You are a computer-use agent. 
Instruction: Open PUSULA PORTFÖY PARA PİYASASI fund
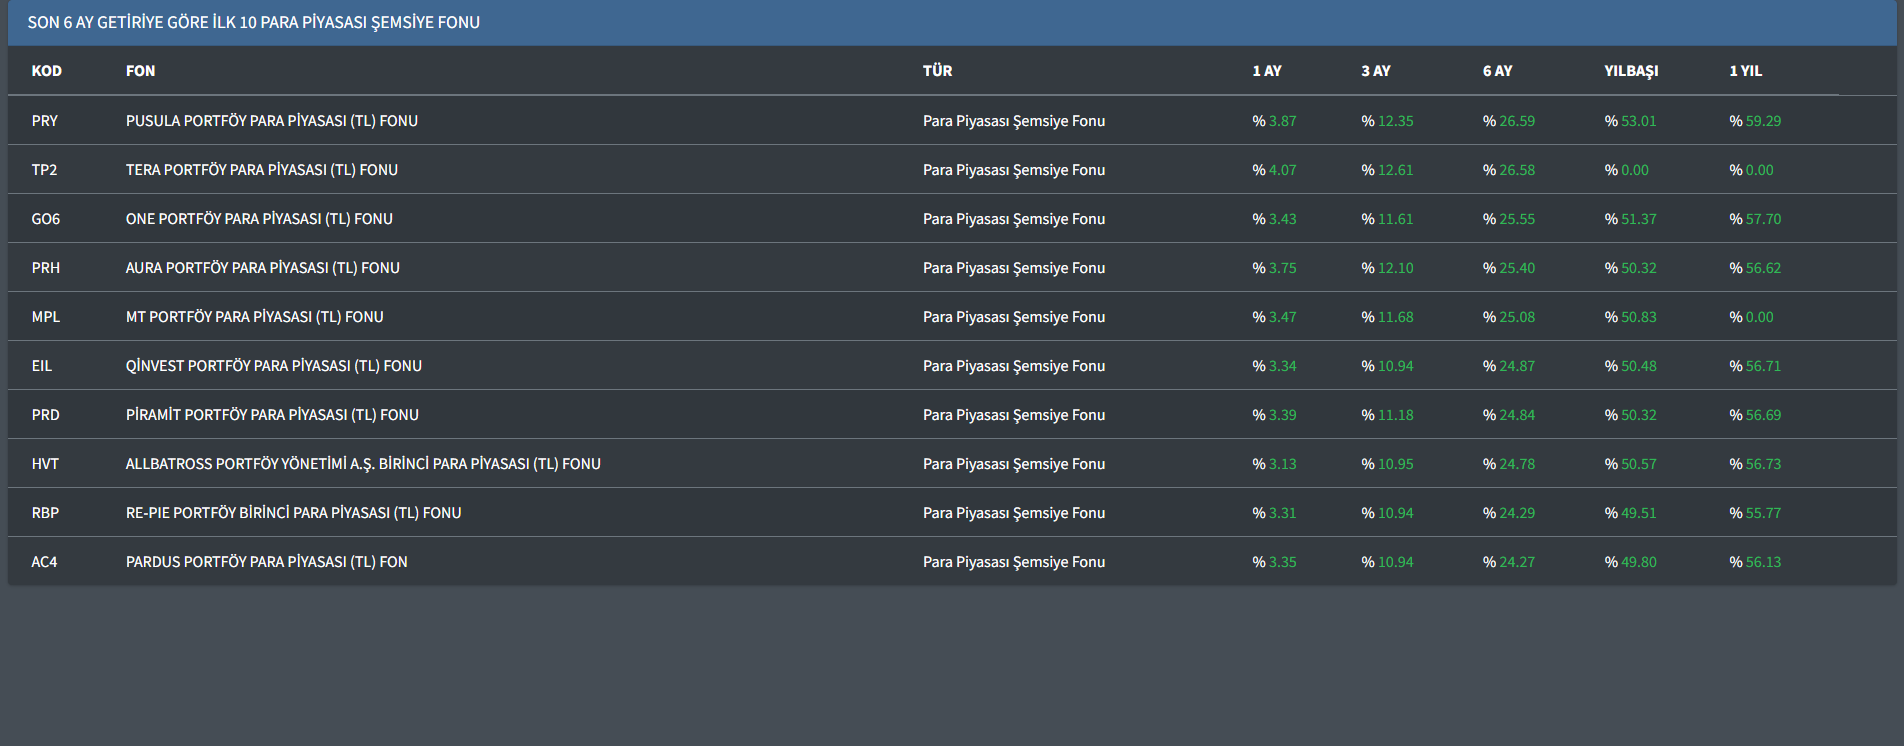[x=271, y=121]
